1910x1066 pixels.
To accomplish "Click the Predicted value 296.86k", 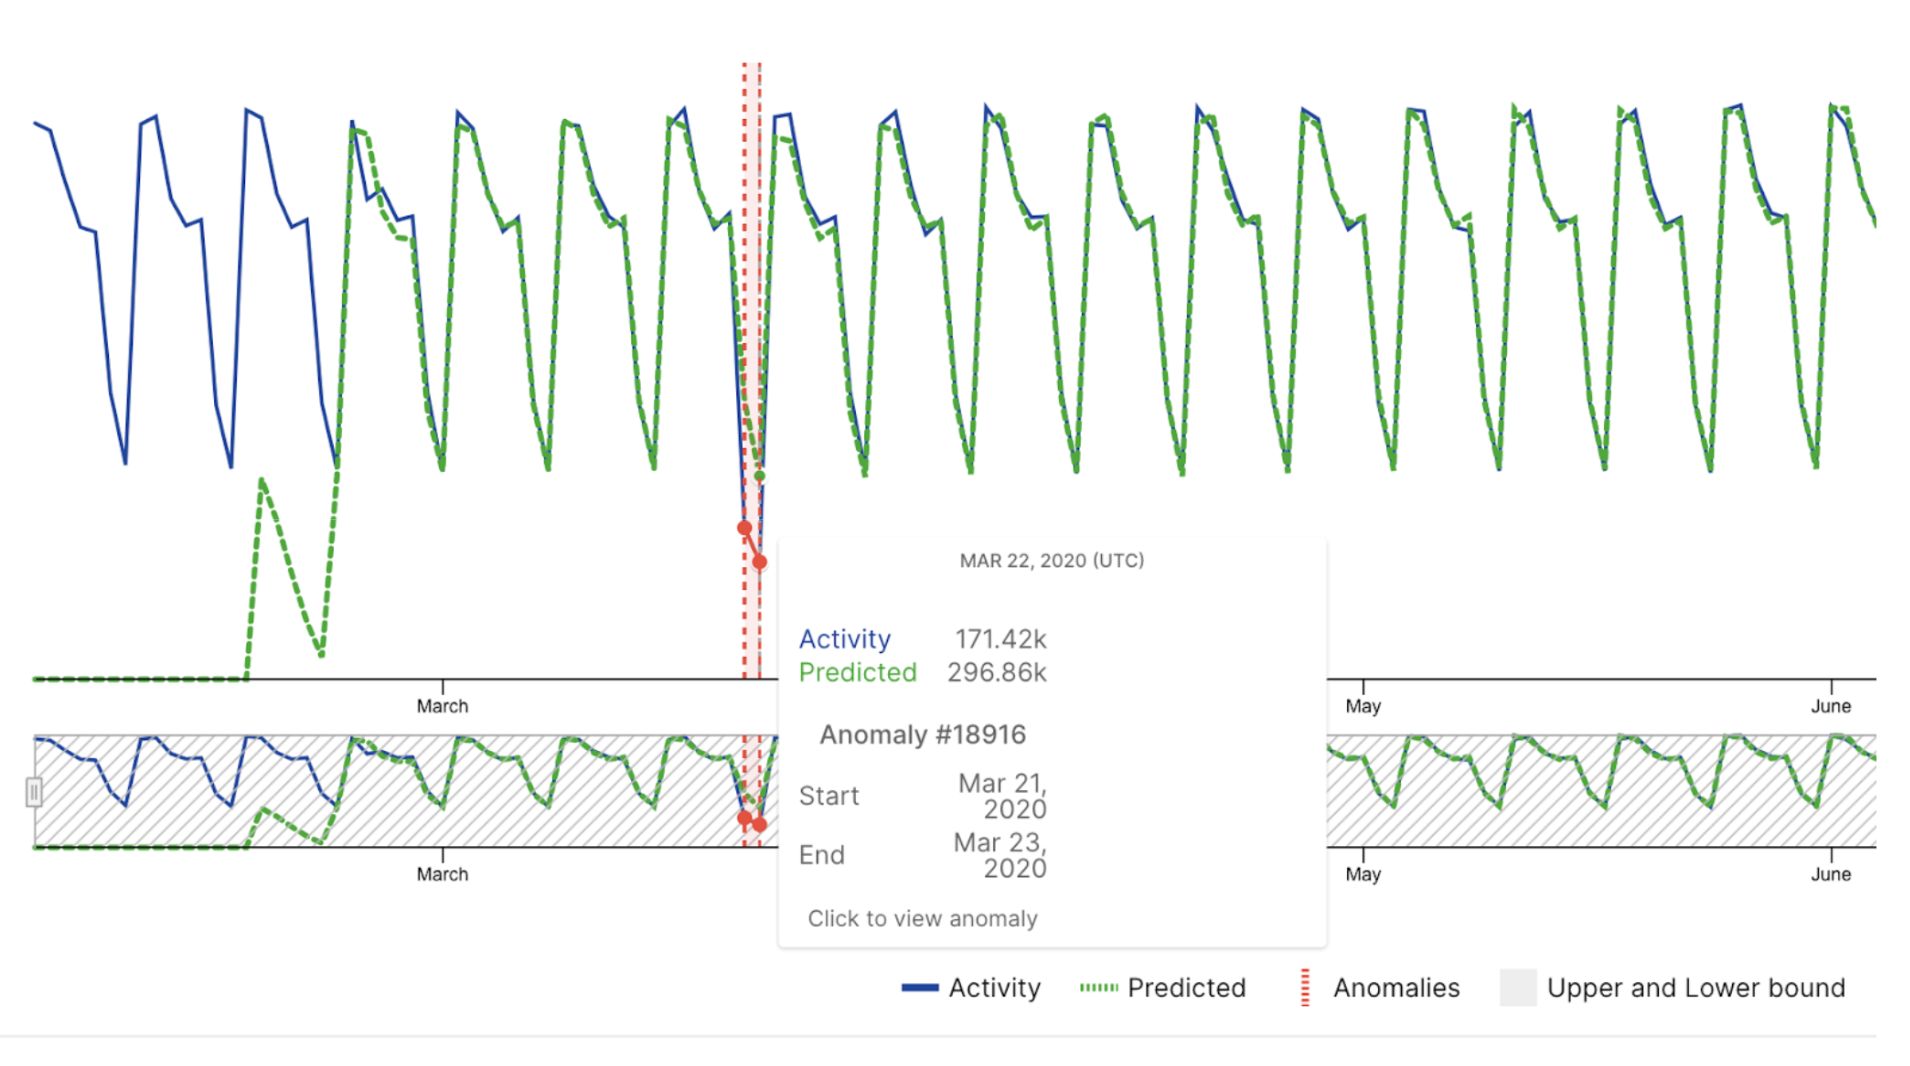I will click(x=997, y=673).
